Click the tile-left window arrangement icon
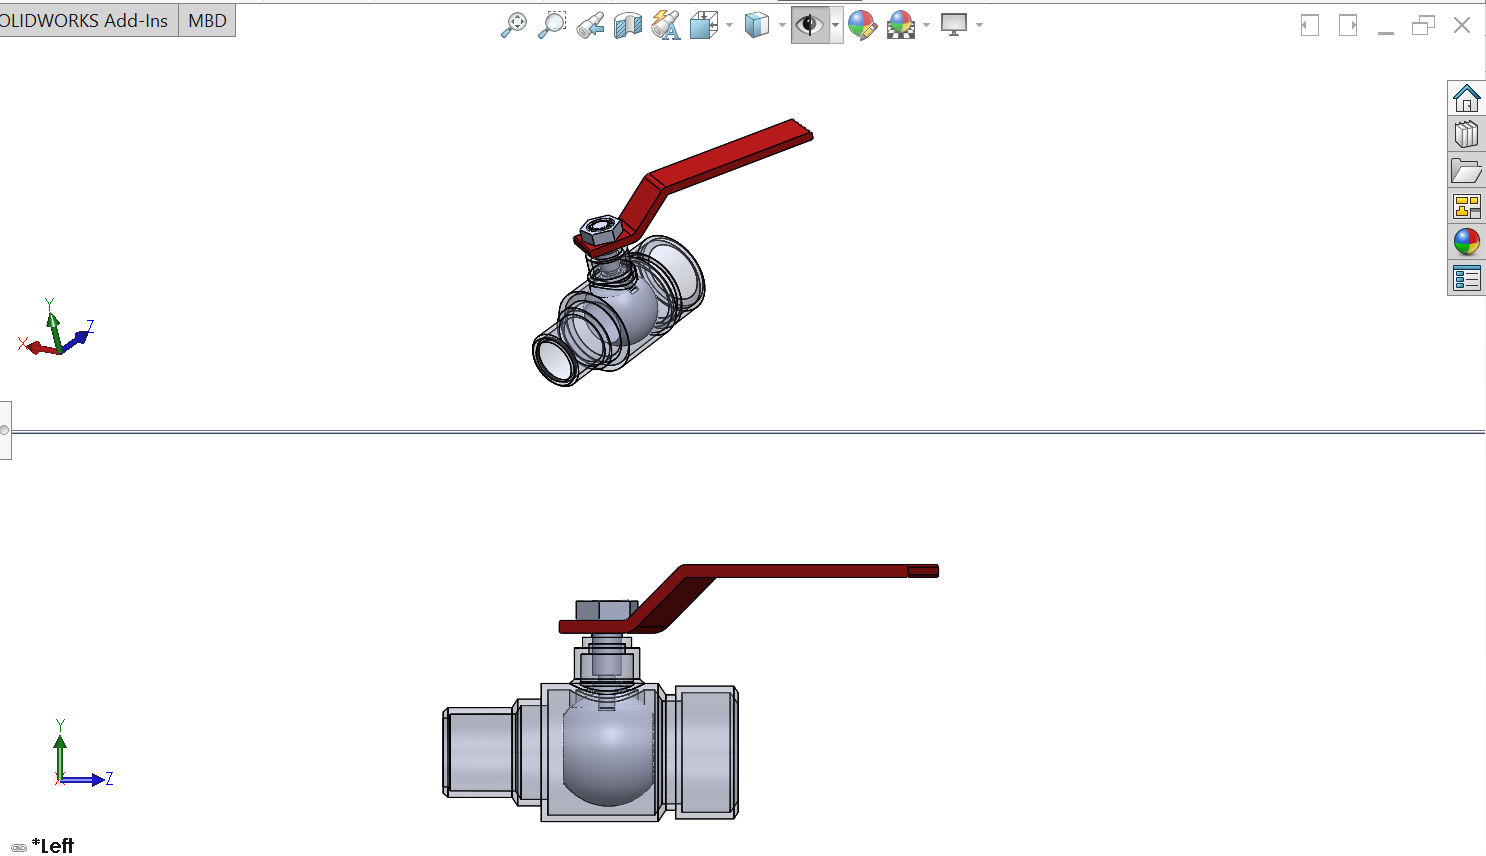The image size is (1486, 856). (x=1310, y=25)
